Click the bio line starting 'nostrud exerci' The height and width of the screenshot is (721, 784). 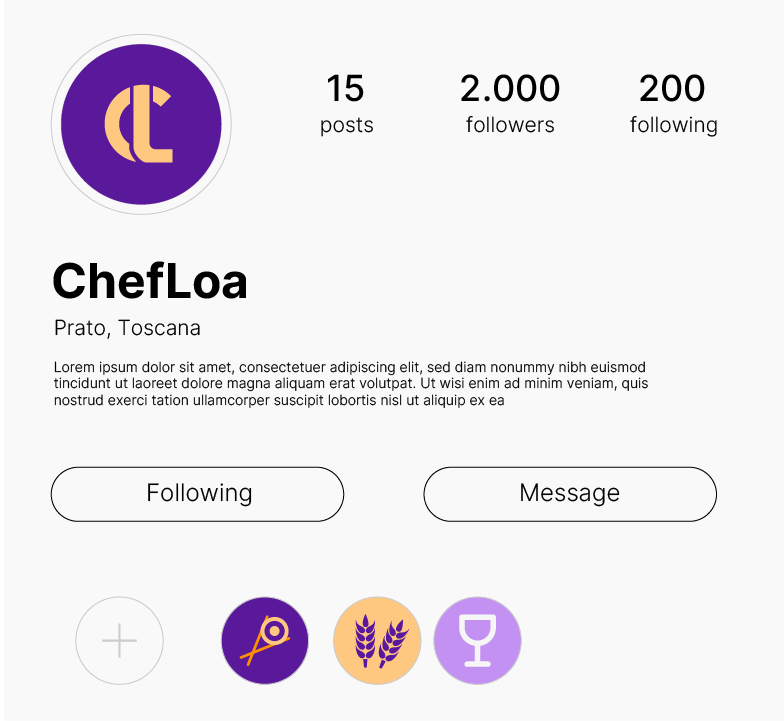click(x=279, y=400)
